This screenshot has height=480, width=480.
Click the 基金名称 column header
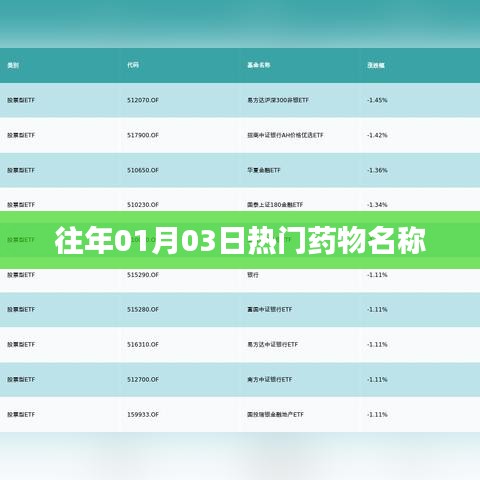coord(259,65)
